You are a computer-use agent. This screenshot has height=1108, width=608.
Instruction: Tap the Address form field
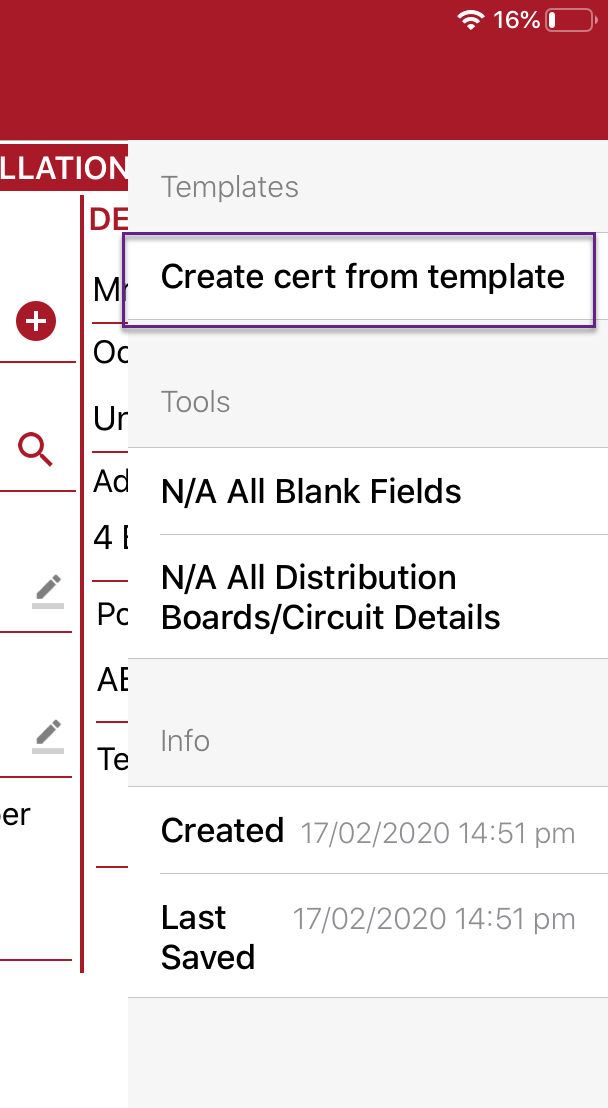[x=110, y=481]
